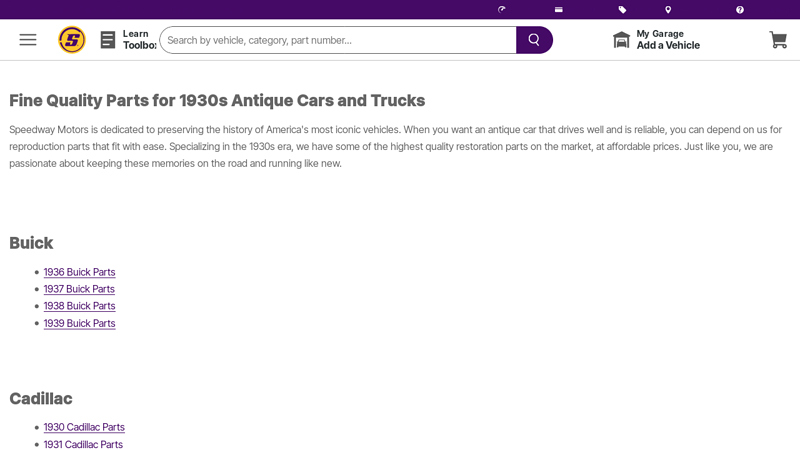Focus the parts search field

click(338, 40)
